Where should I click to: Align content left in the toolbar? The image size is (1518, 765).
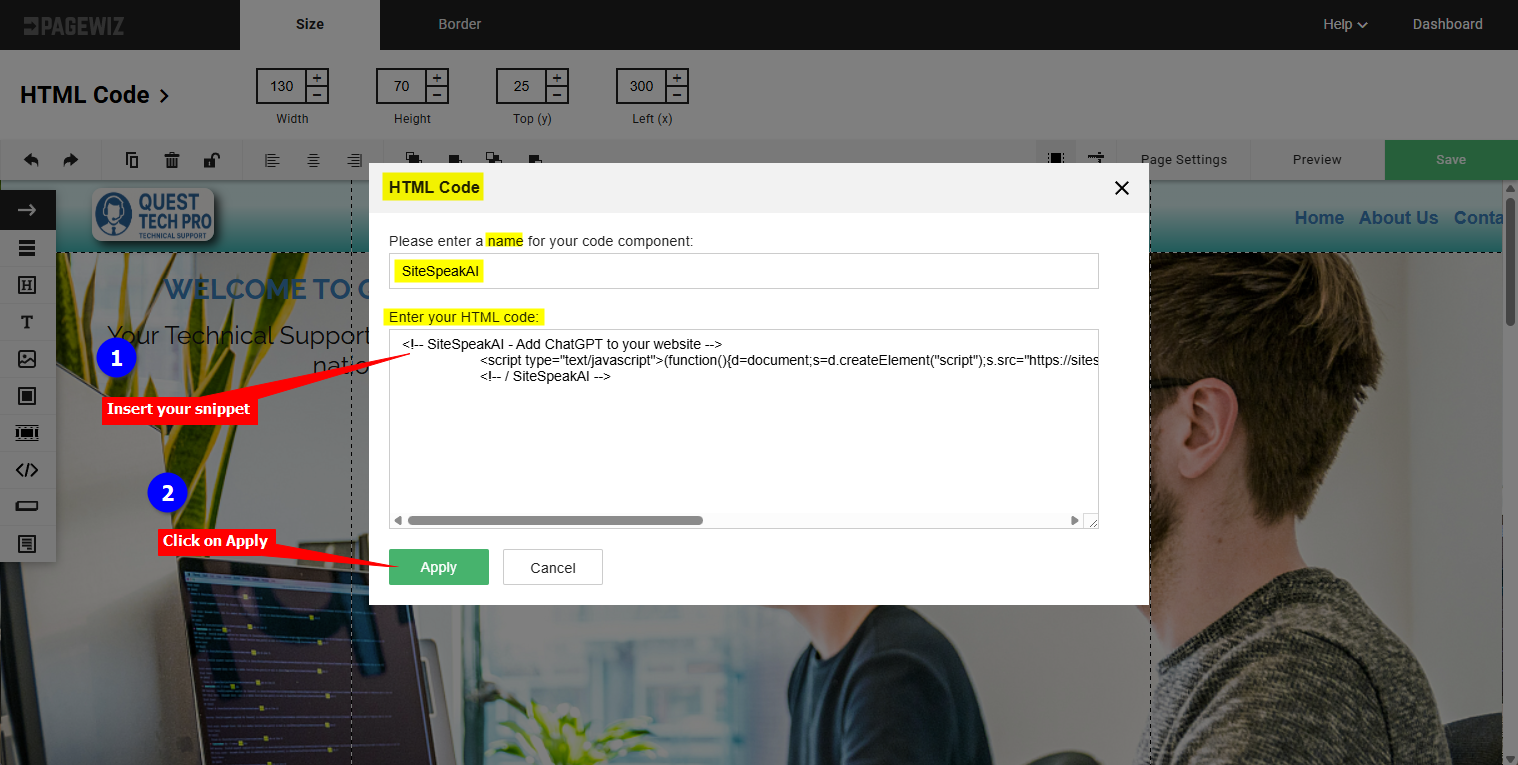point(273,160)
